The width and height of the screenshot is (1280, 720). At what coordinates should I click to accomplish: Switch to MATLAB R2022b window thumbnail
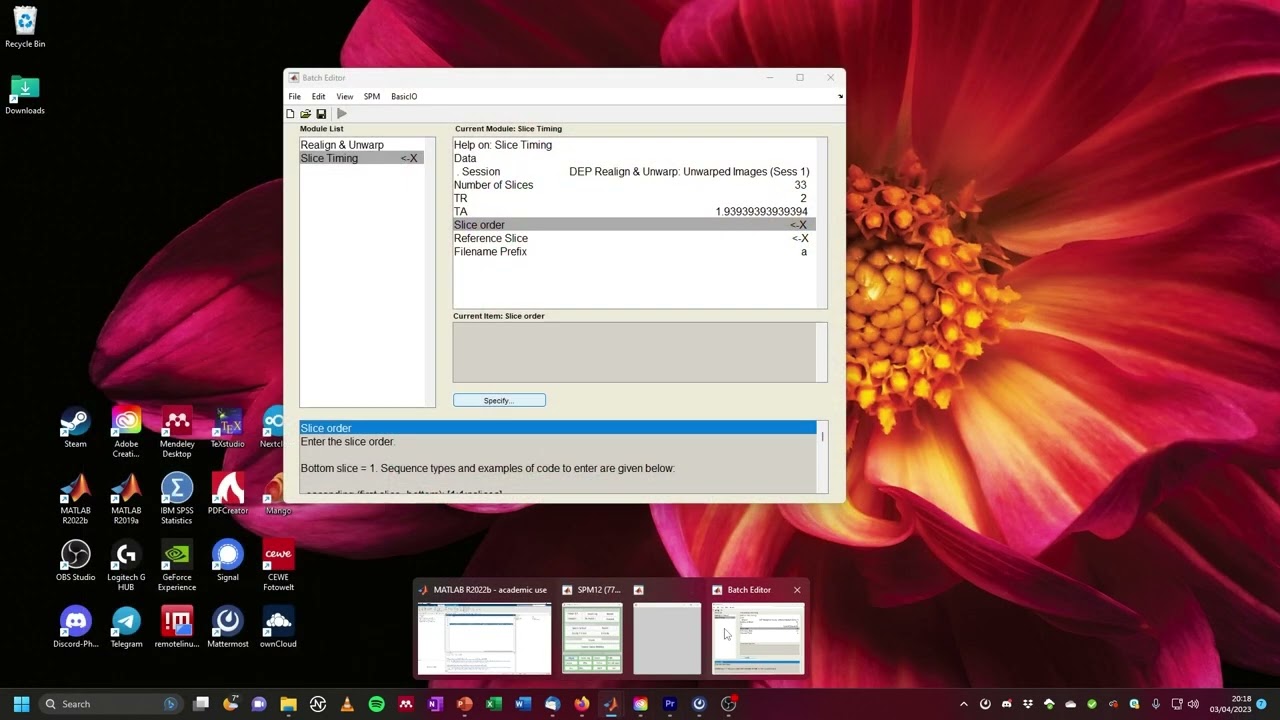point(484,638)
